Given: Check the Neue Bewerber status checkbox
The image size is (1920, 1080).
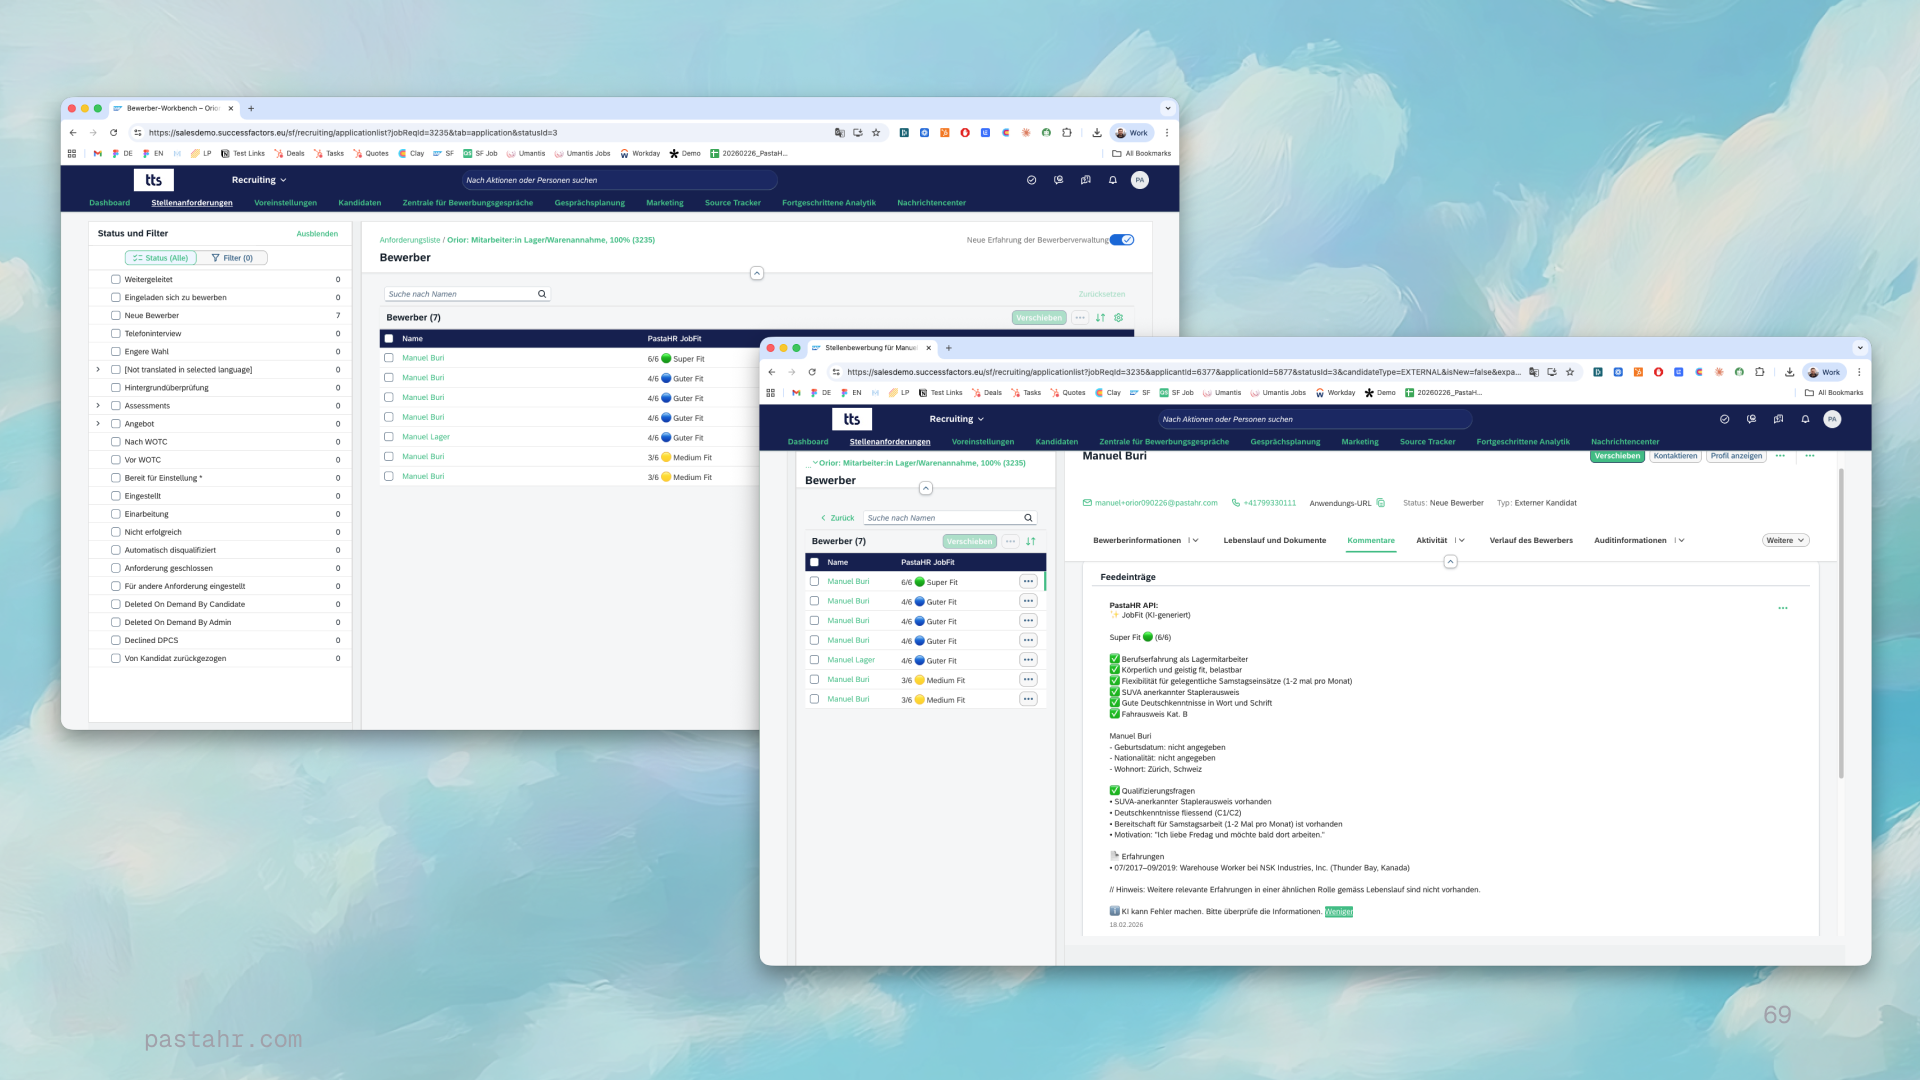Looking at the screenshot, I should click(x=116, y=316).
